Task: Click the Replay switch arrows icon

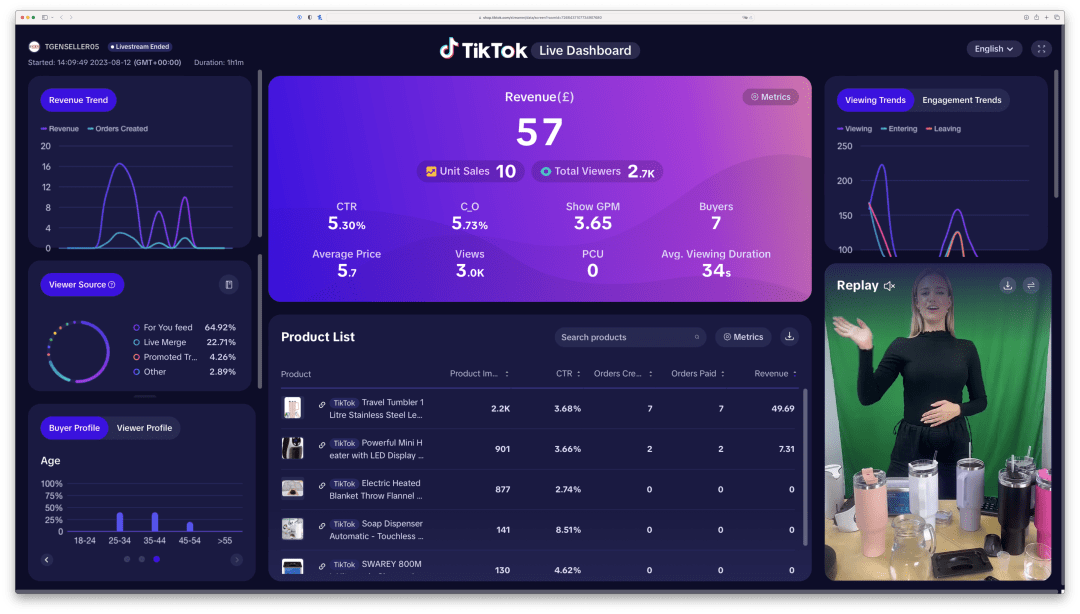Action: 1030,285
